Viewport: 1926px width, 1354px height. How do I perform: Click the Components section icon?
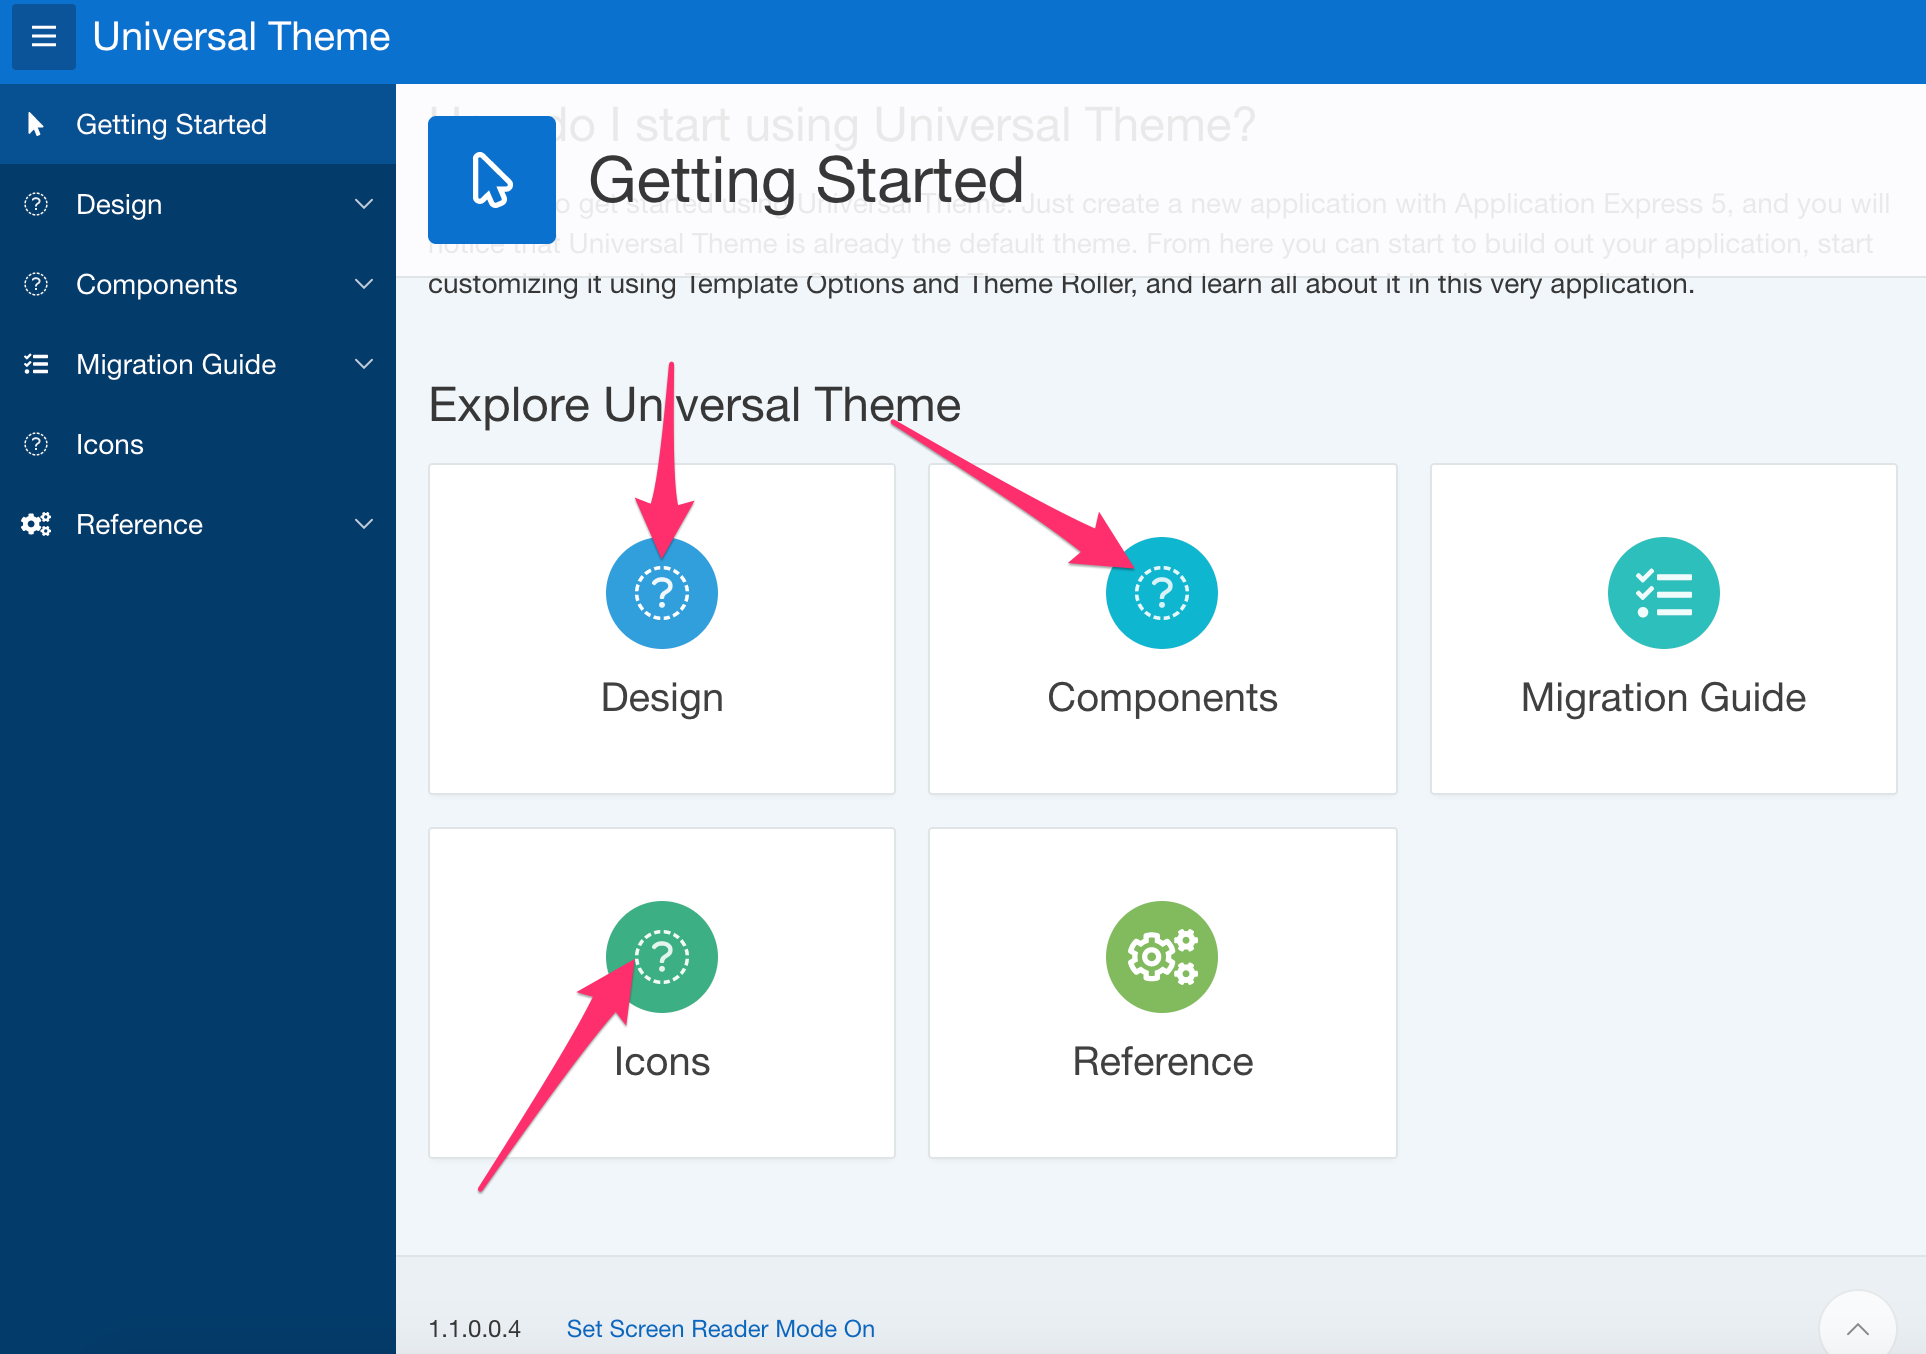tap(1163, 591)
